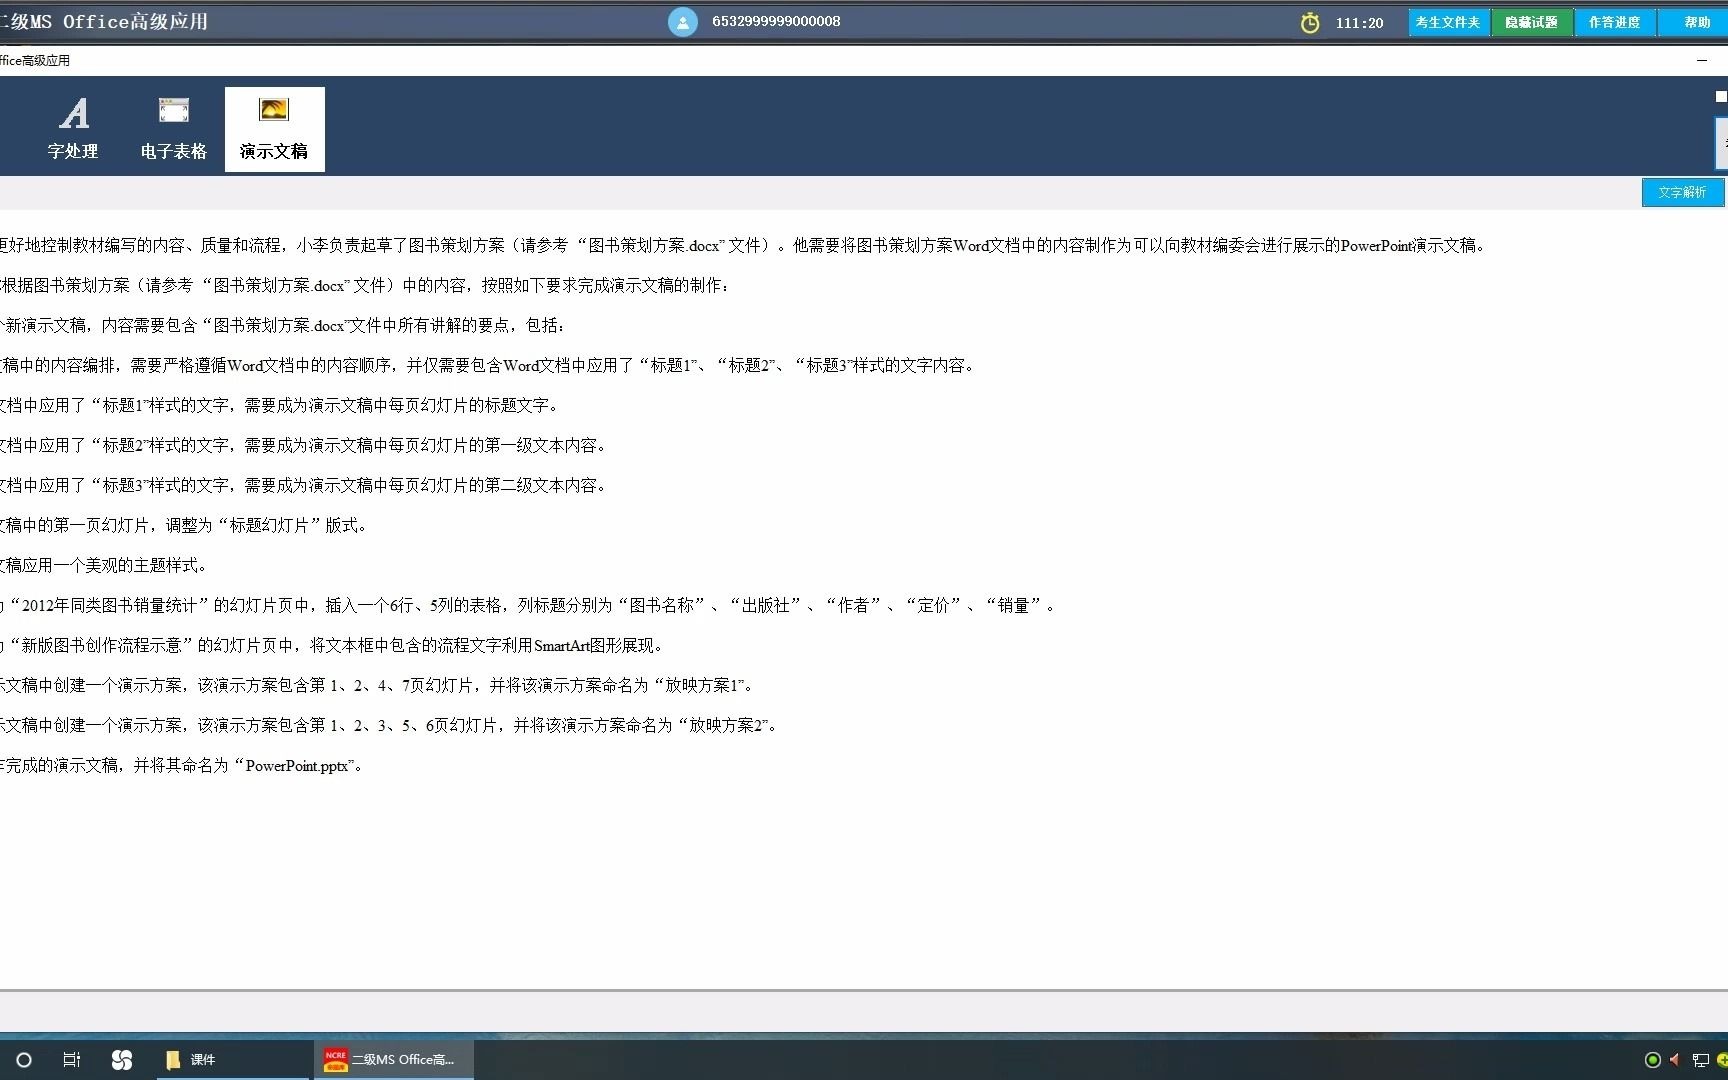The height and width of the screenshot is (1080, 1728).
Task: Click the volume icon in system tray
Action: pos(1676,1059)
